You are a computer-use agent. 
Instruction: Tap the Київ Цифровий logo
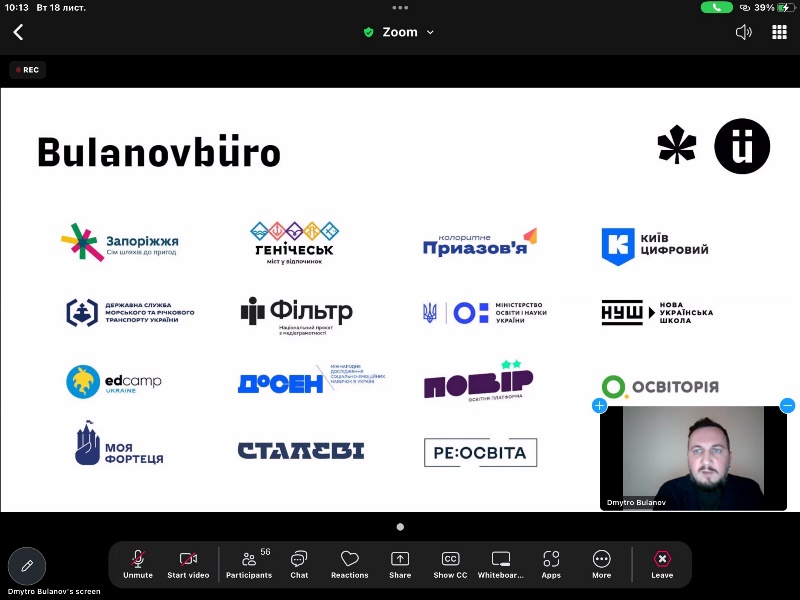click(x=655, y=246)
